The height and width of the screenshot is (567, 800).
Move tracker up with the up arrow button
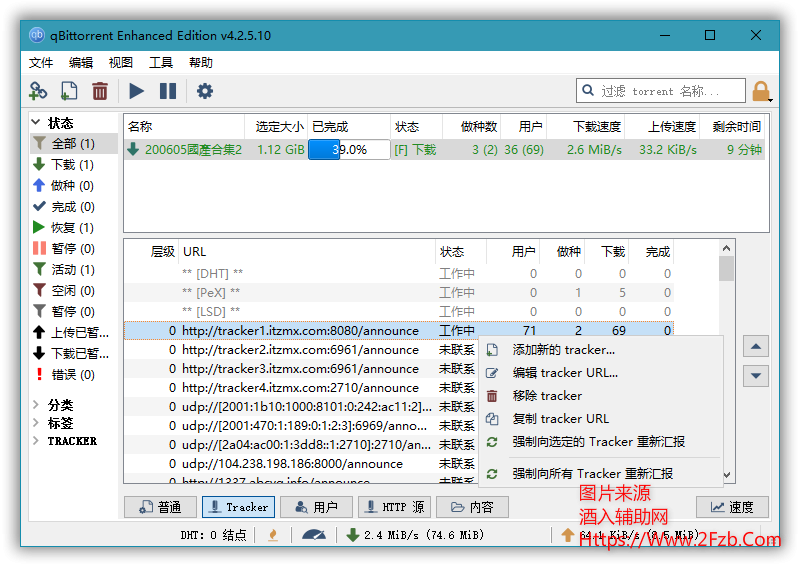click(x=757, y=347)
